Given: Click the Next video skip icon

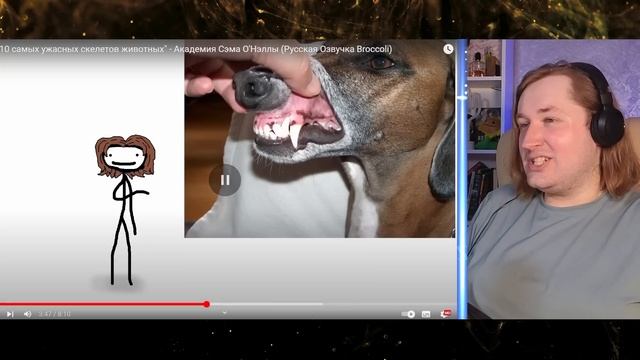Looking at the screenshot, I should tap(10, 314).
